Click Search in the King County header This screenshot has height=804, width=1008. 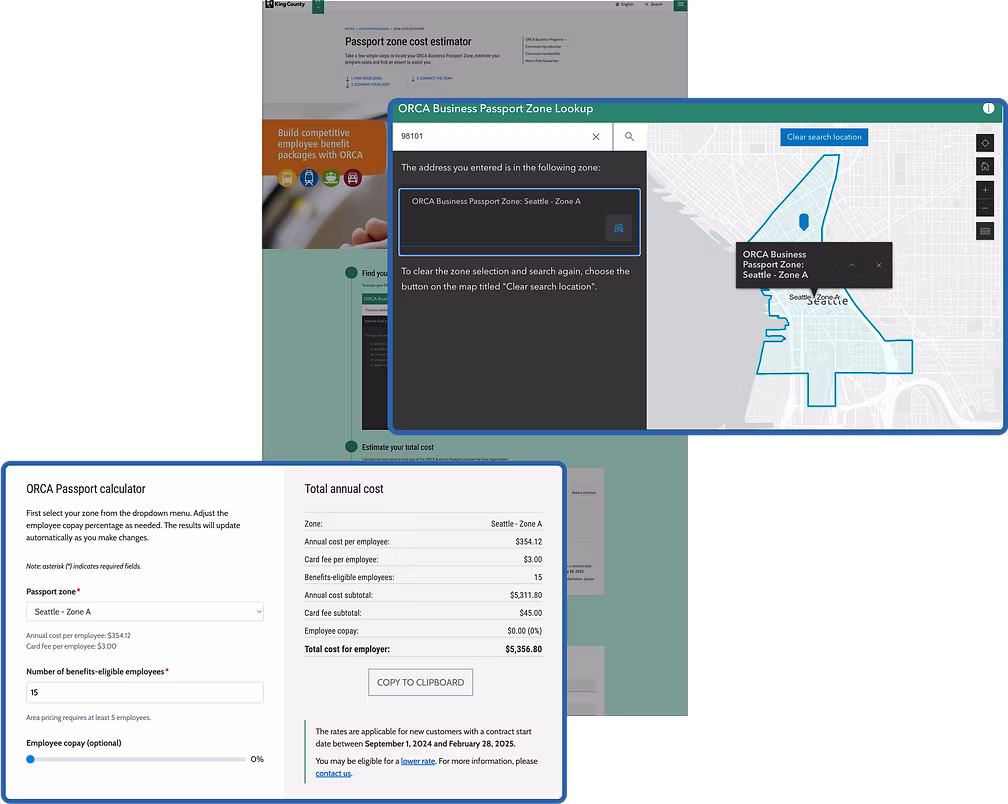[x=654, y=4]
